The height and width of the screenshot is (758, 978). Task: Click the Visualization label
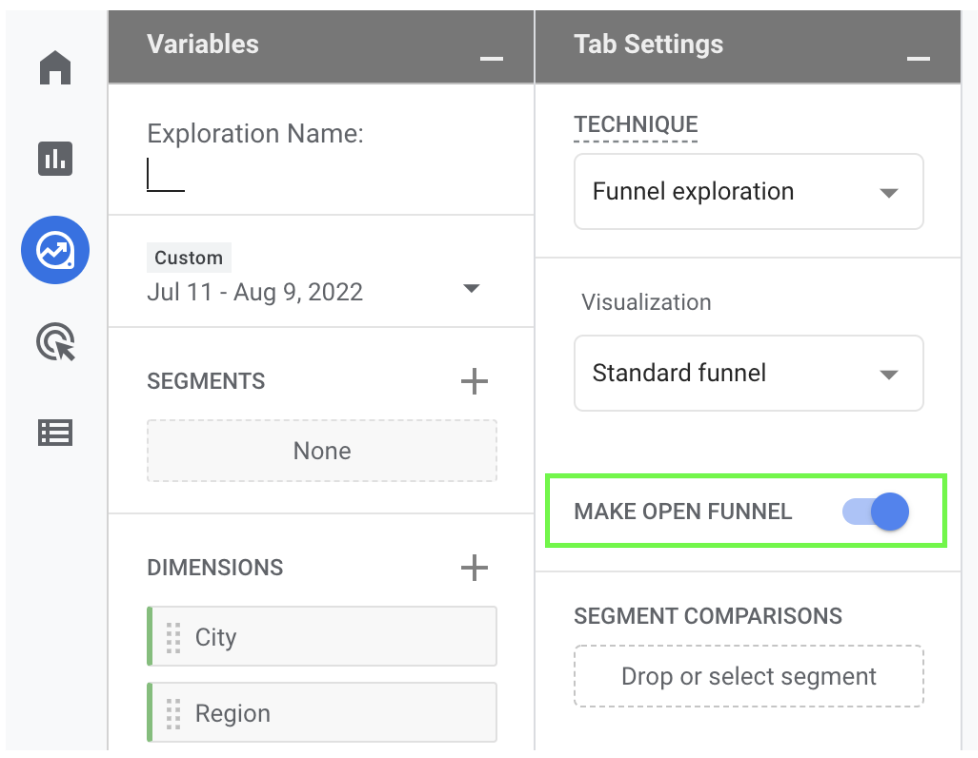[646, 302]
